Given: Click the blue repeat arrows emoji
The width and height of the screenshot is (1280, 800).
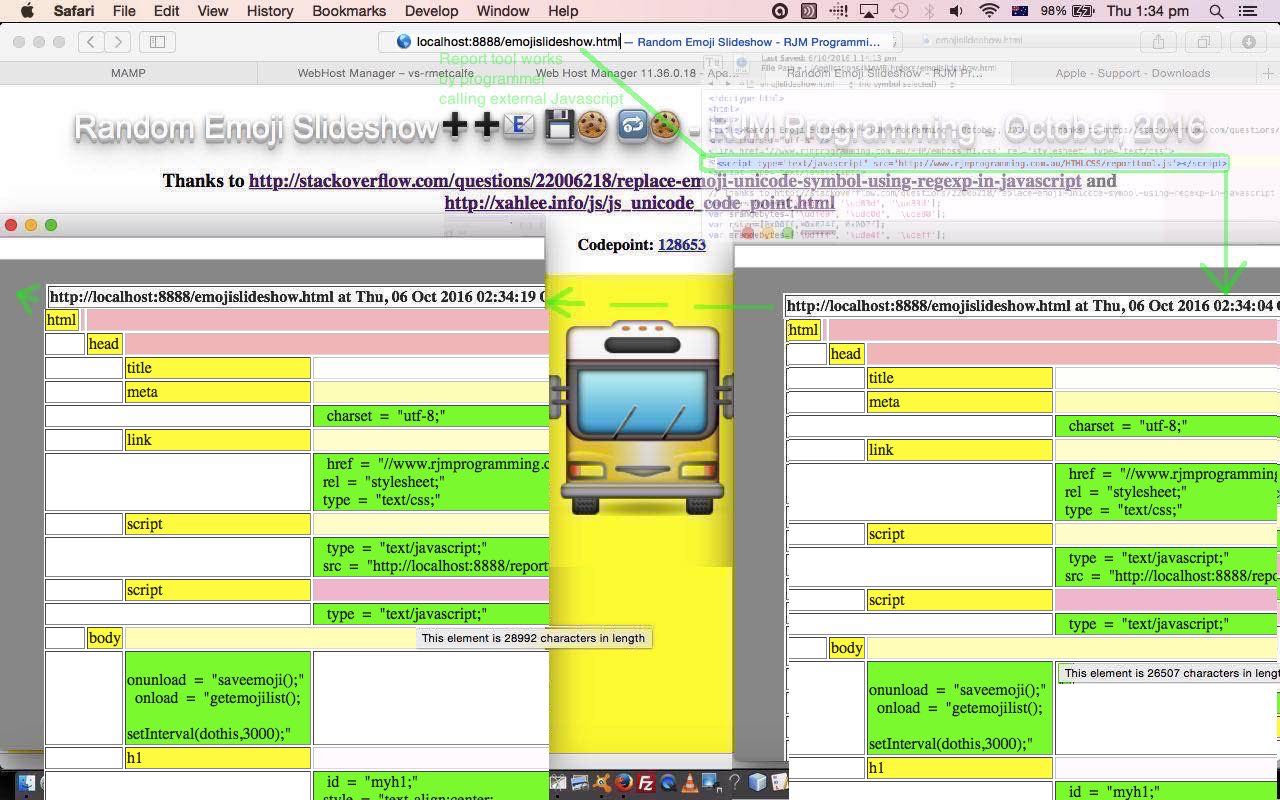Looking at the screenshot, I should [x=633, y=126].
